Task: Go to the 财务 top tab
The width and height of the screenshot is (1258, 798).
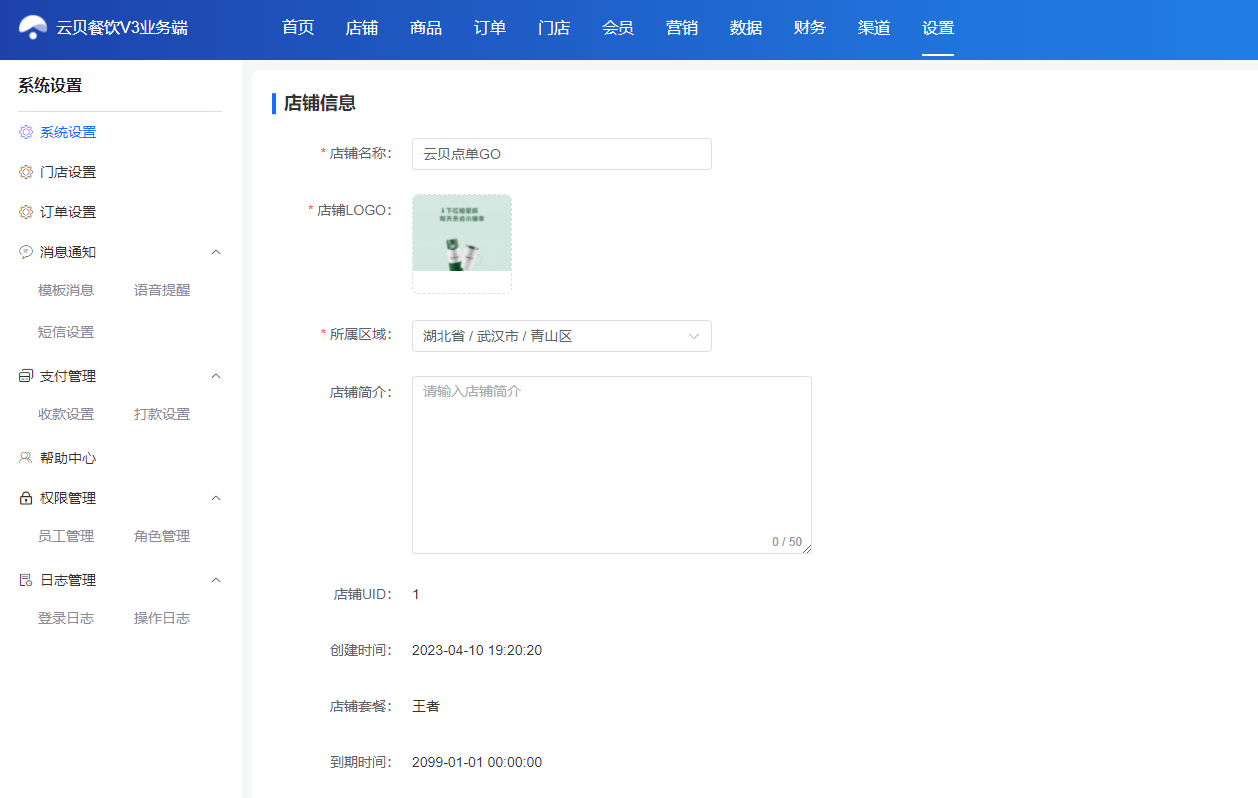Action: 810,28
